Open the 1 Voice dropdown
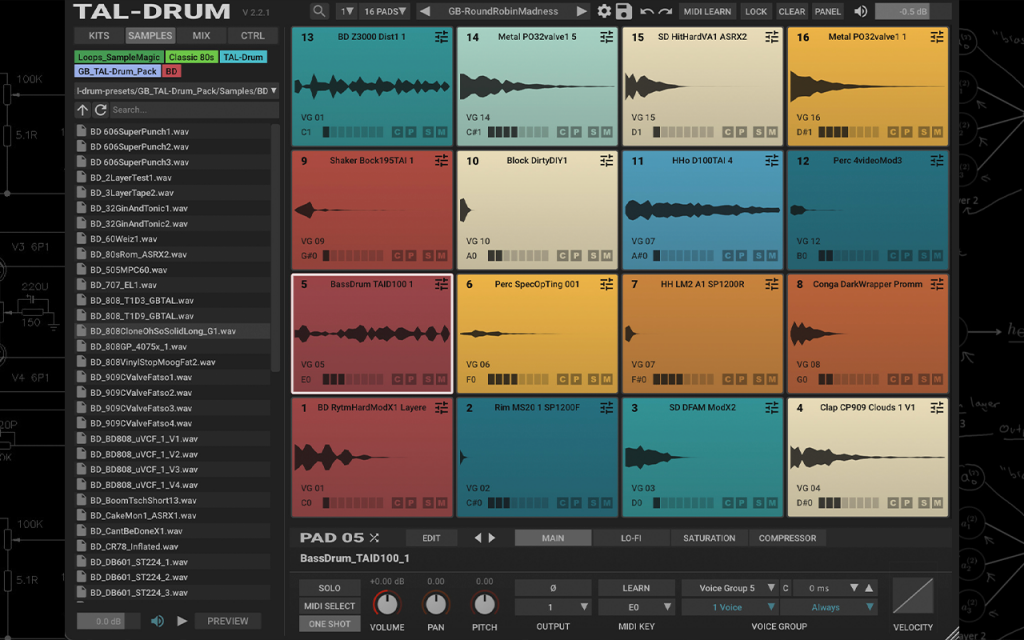1024x640 pixels. [729, 607]
